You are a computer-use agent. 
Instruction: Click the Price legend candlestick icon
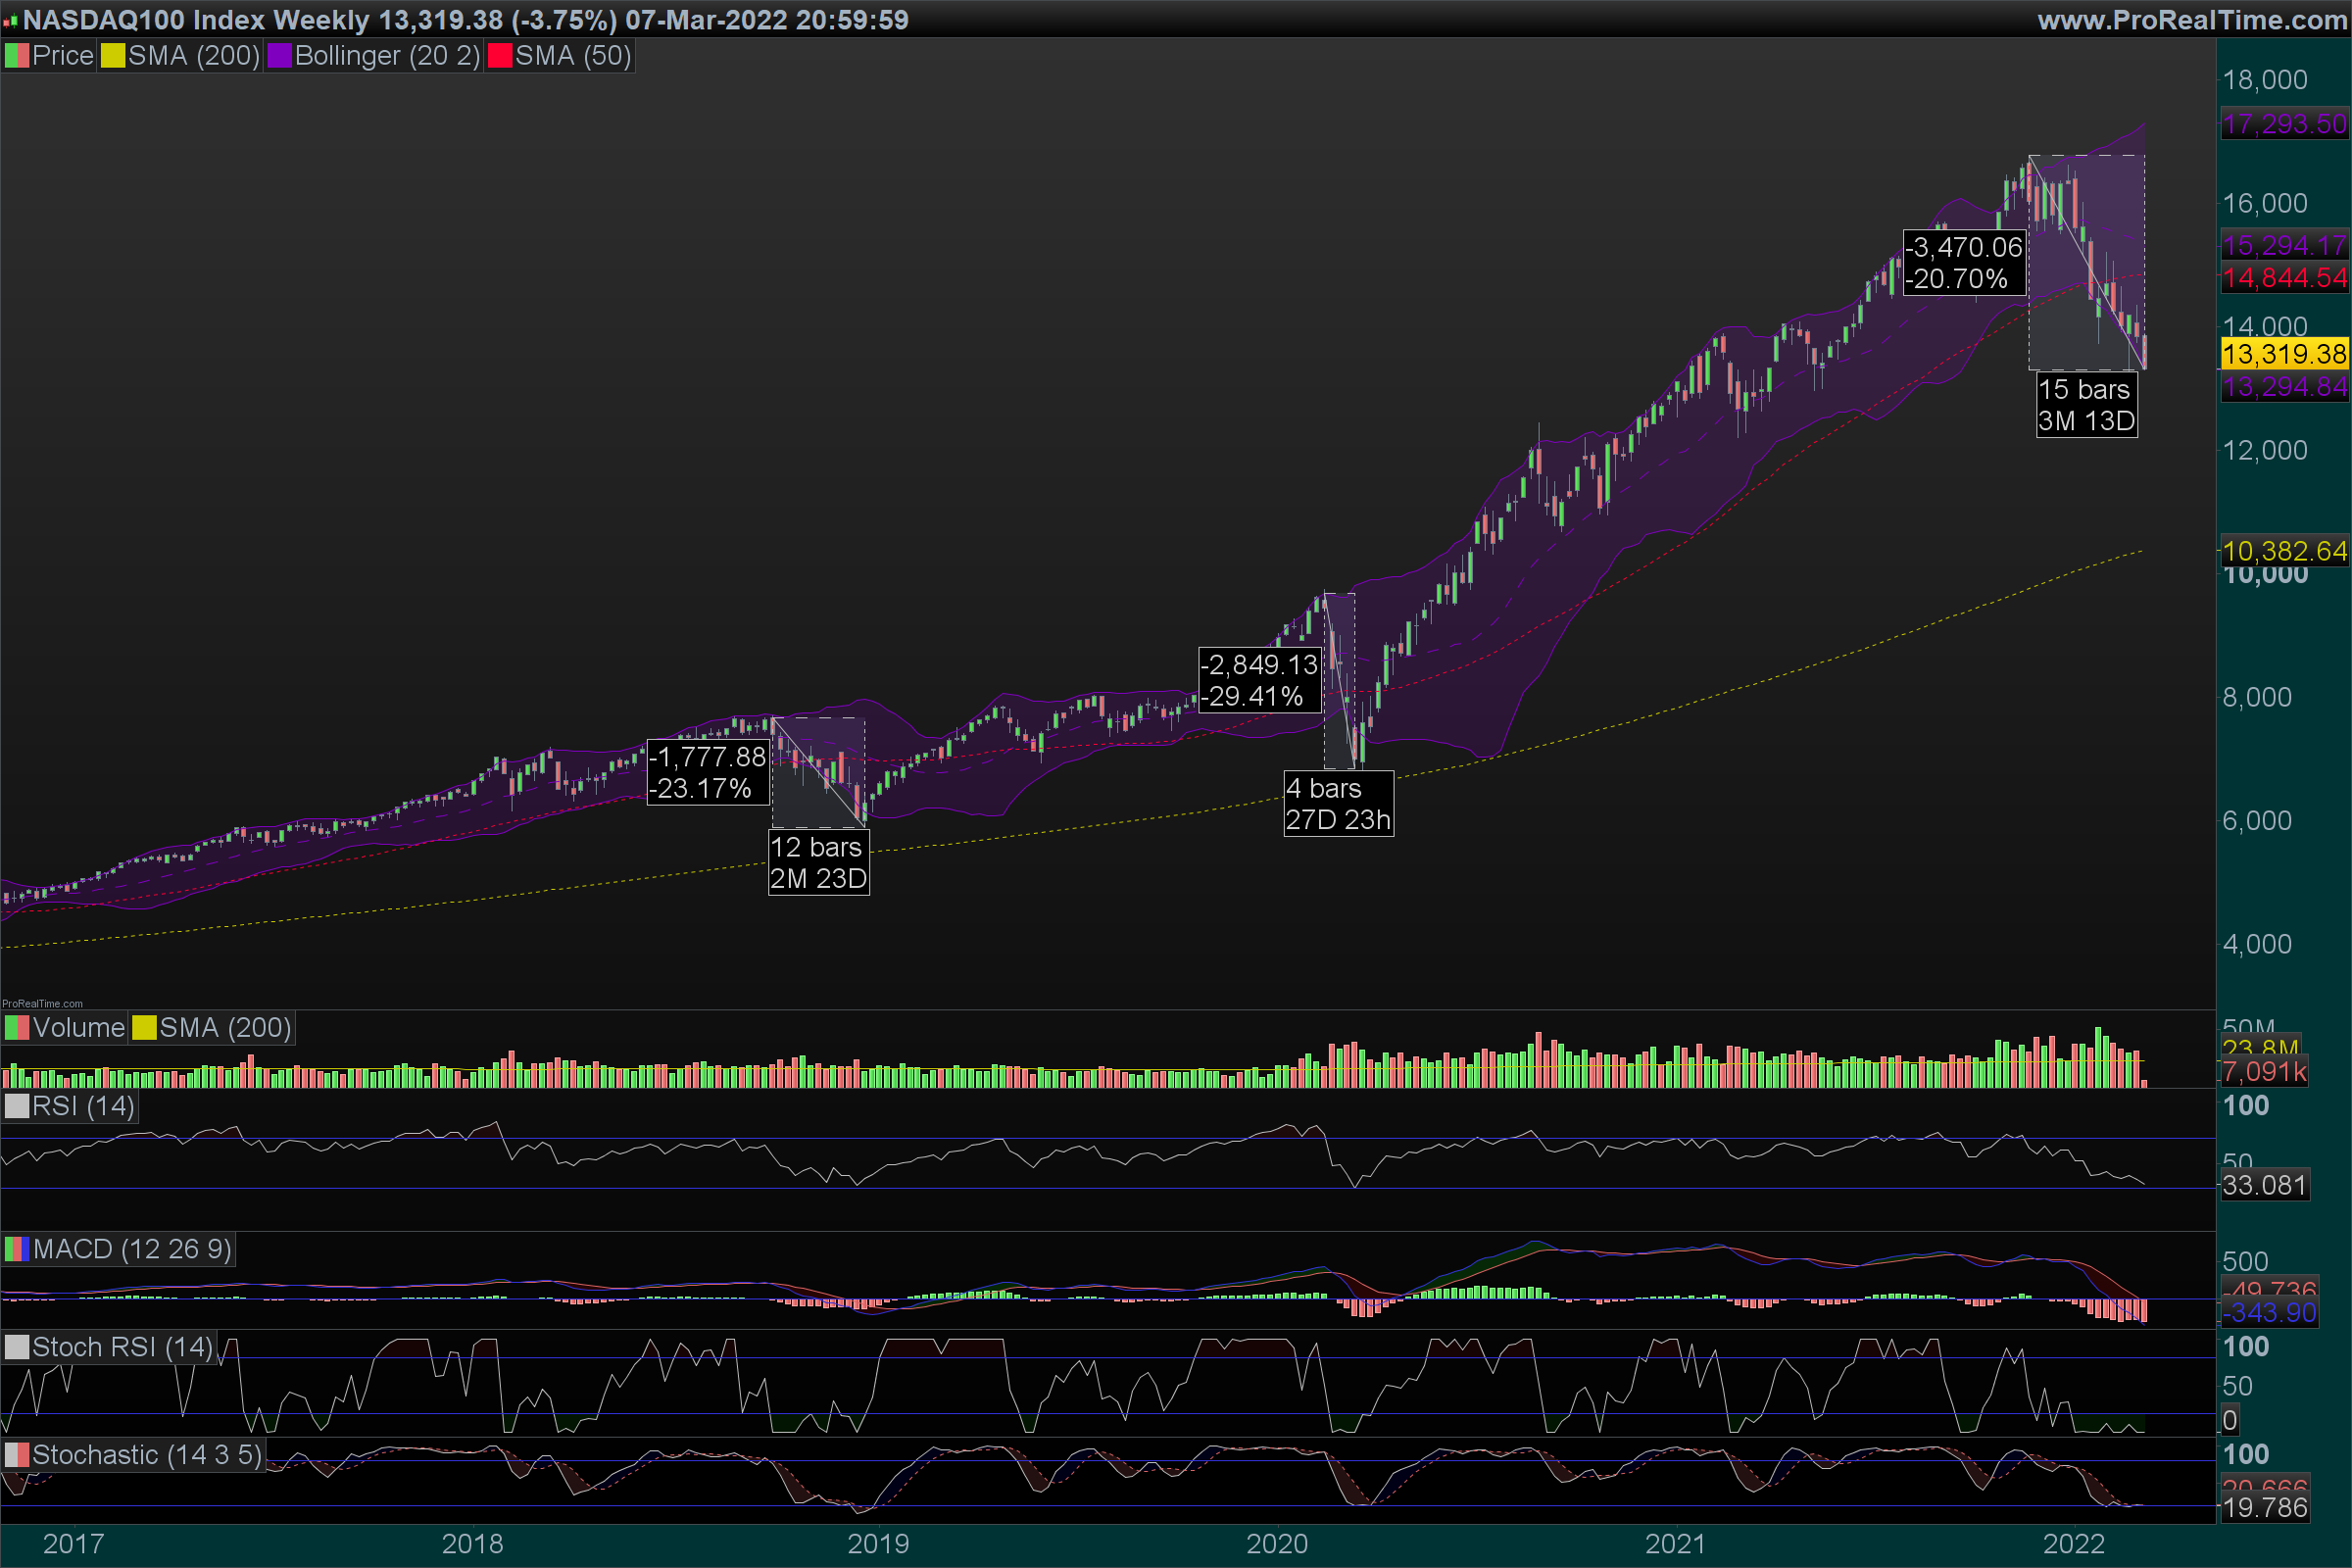(17, 56)
